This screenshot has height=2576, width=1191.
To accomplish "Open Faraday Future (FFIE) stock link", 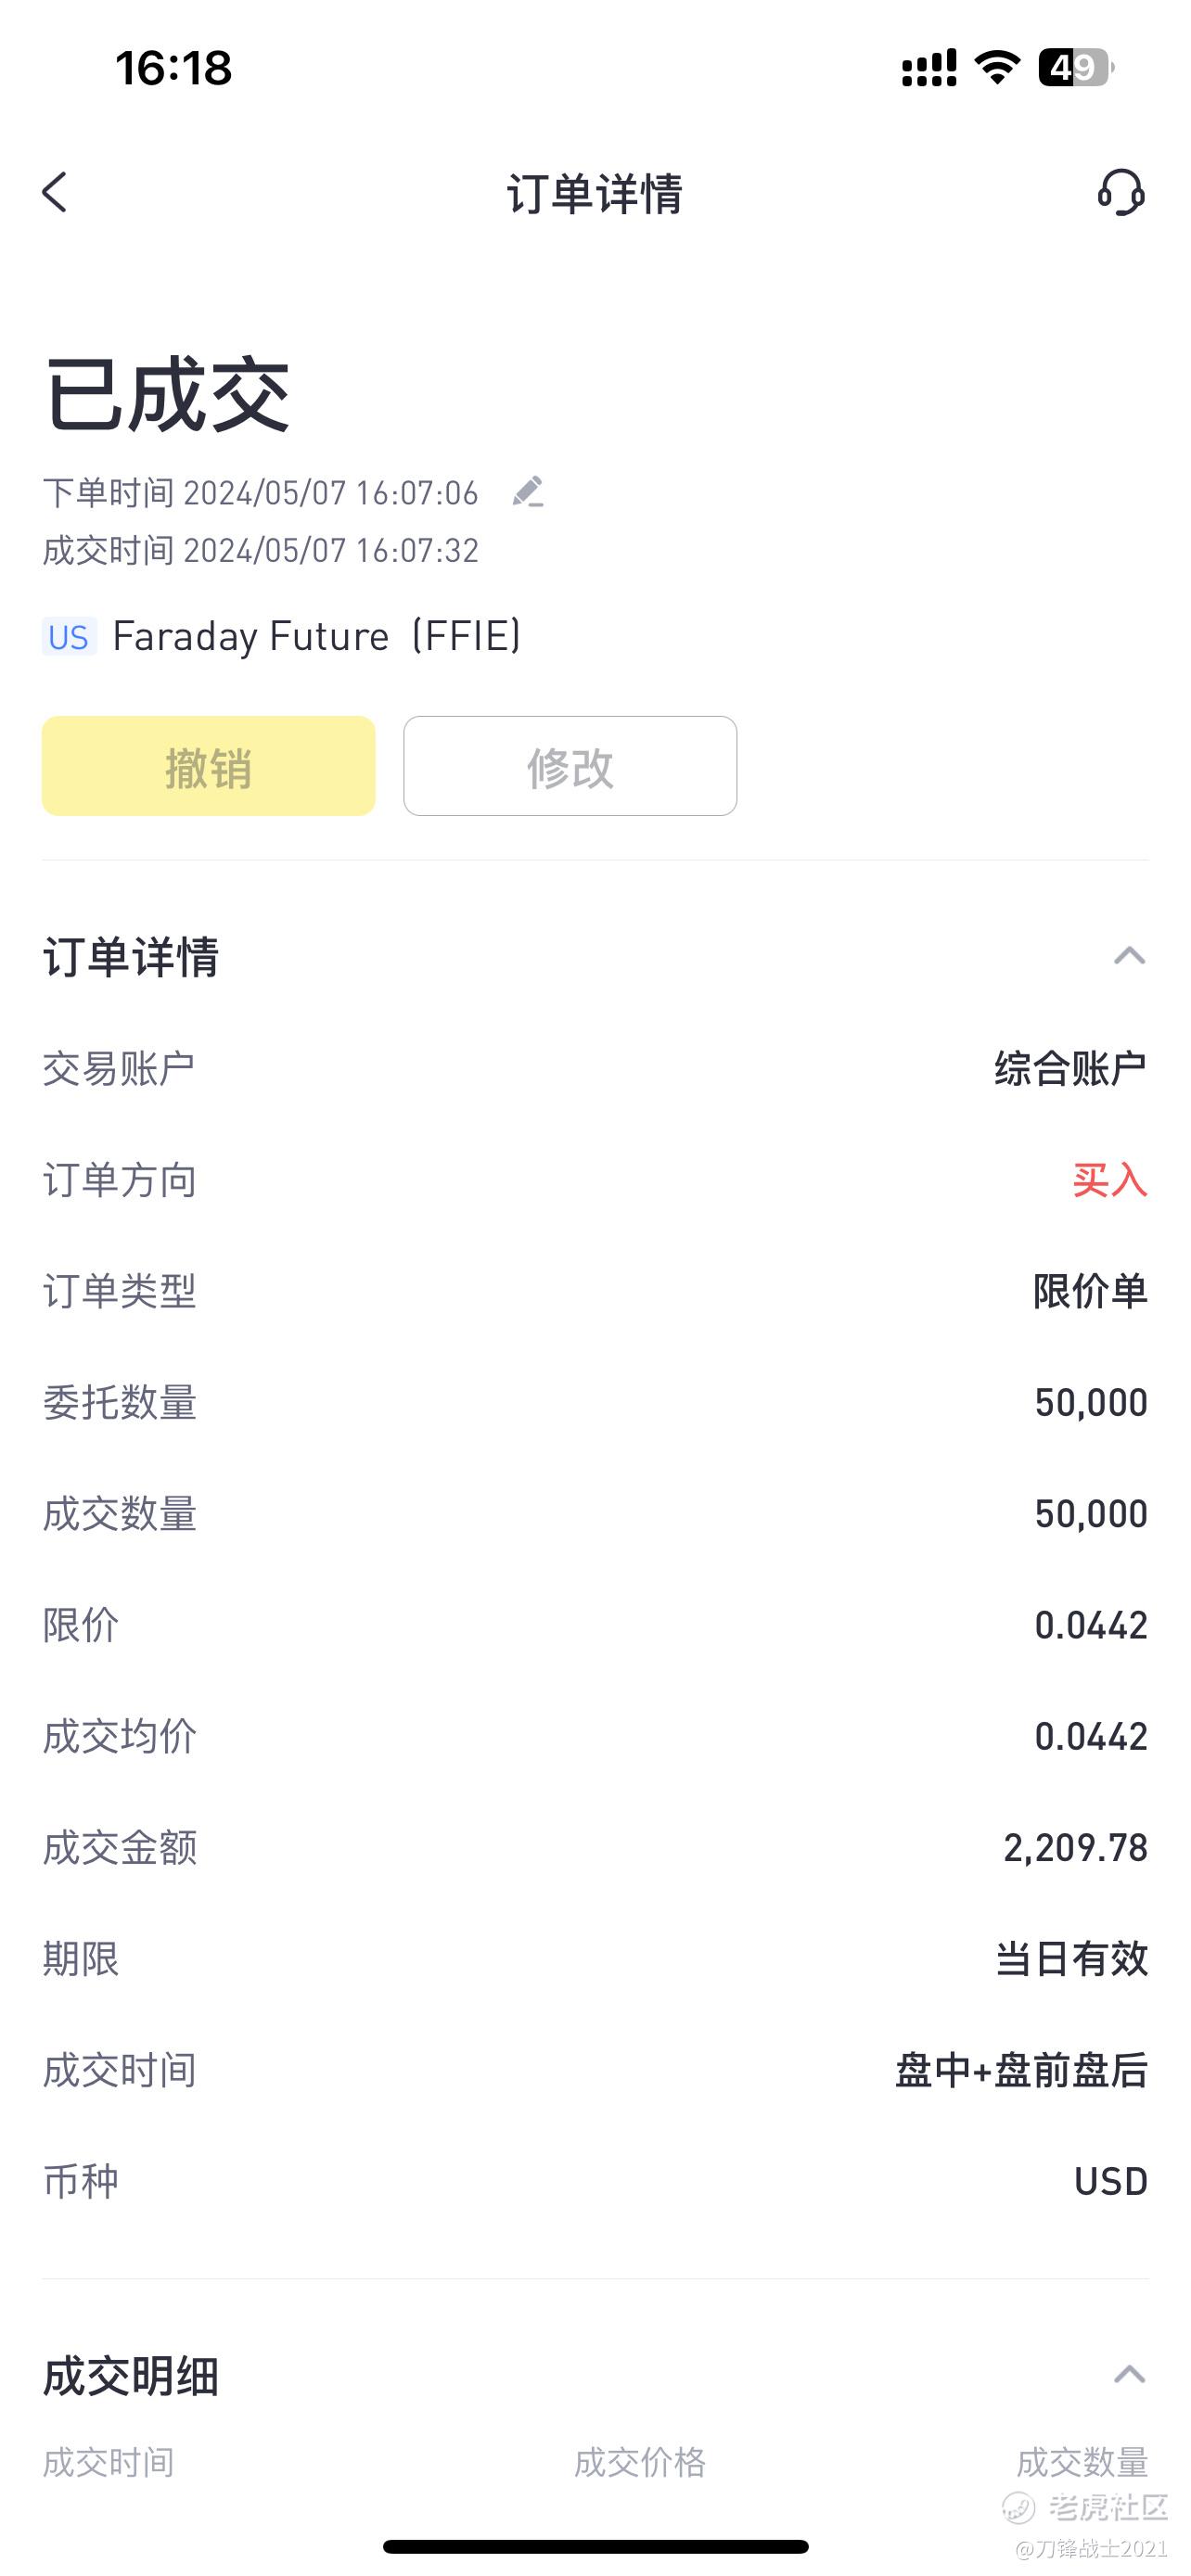I will 317,636.
